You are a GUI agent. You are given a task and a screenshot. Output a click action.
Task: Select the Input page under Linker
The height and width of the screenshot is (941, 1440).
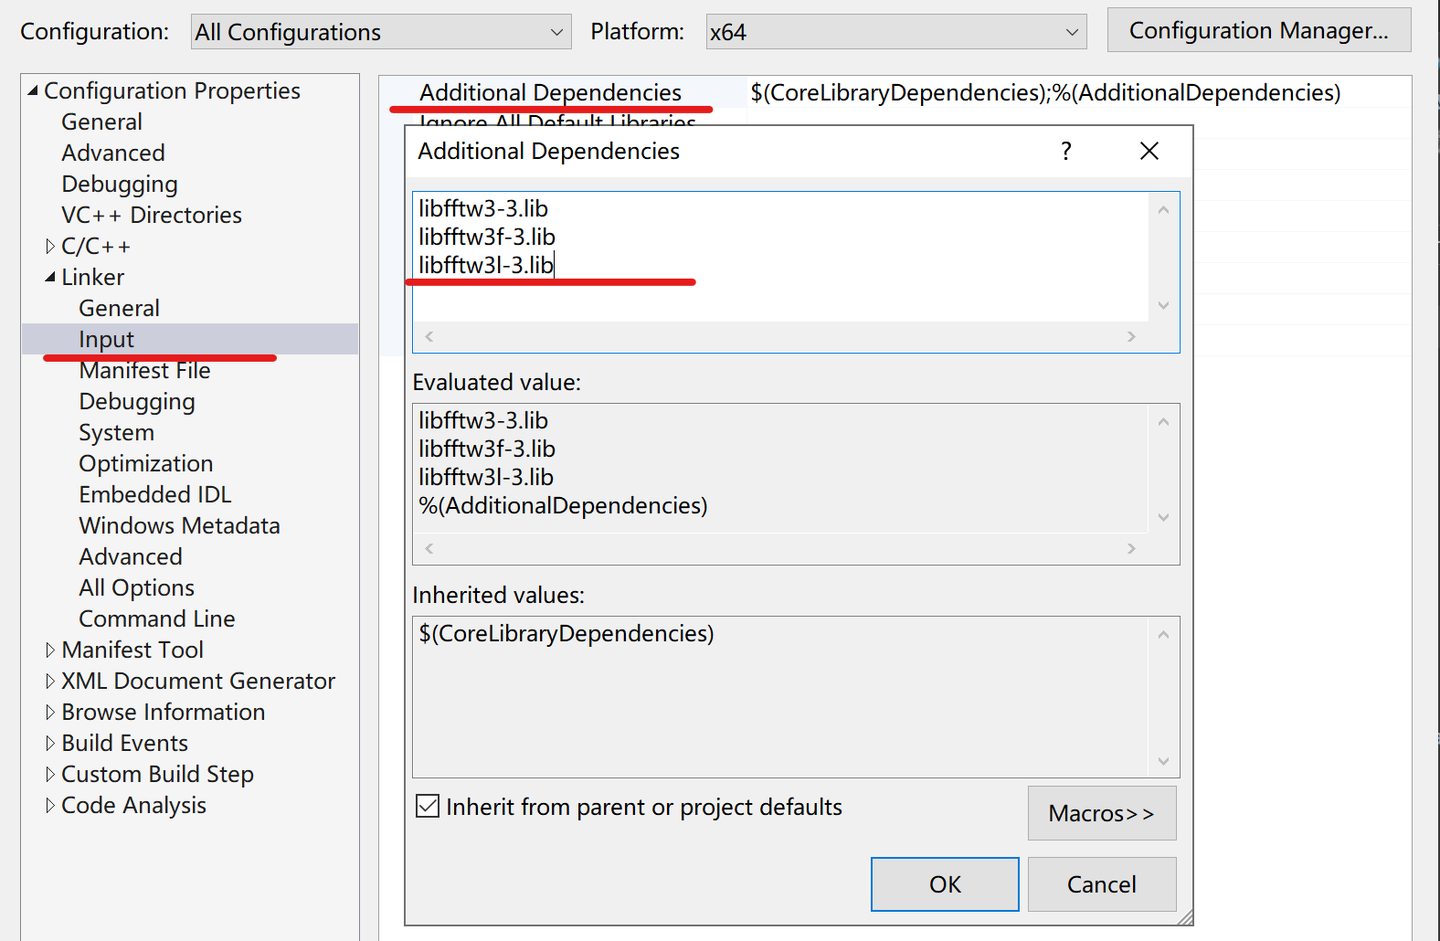pyautogui.click(x=106, y=338)
